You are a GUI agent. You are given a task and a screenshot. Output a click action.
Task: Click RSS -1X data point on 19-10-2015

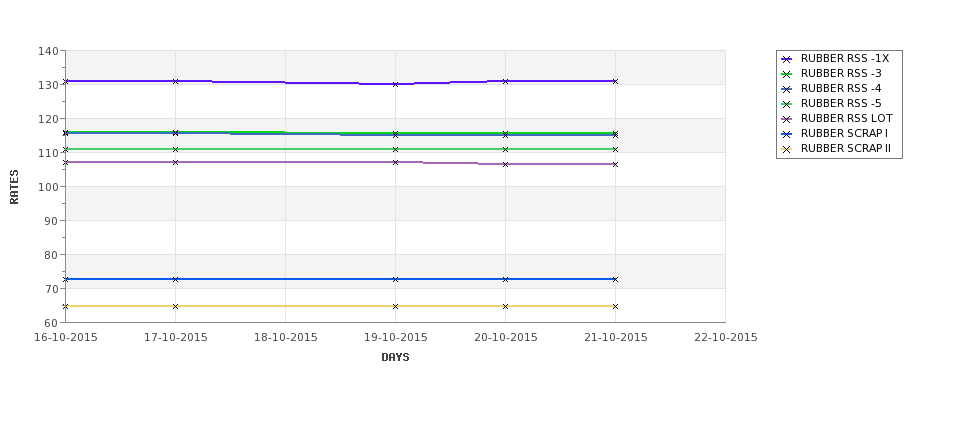click(x=395, y=84)
